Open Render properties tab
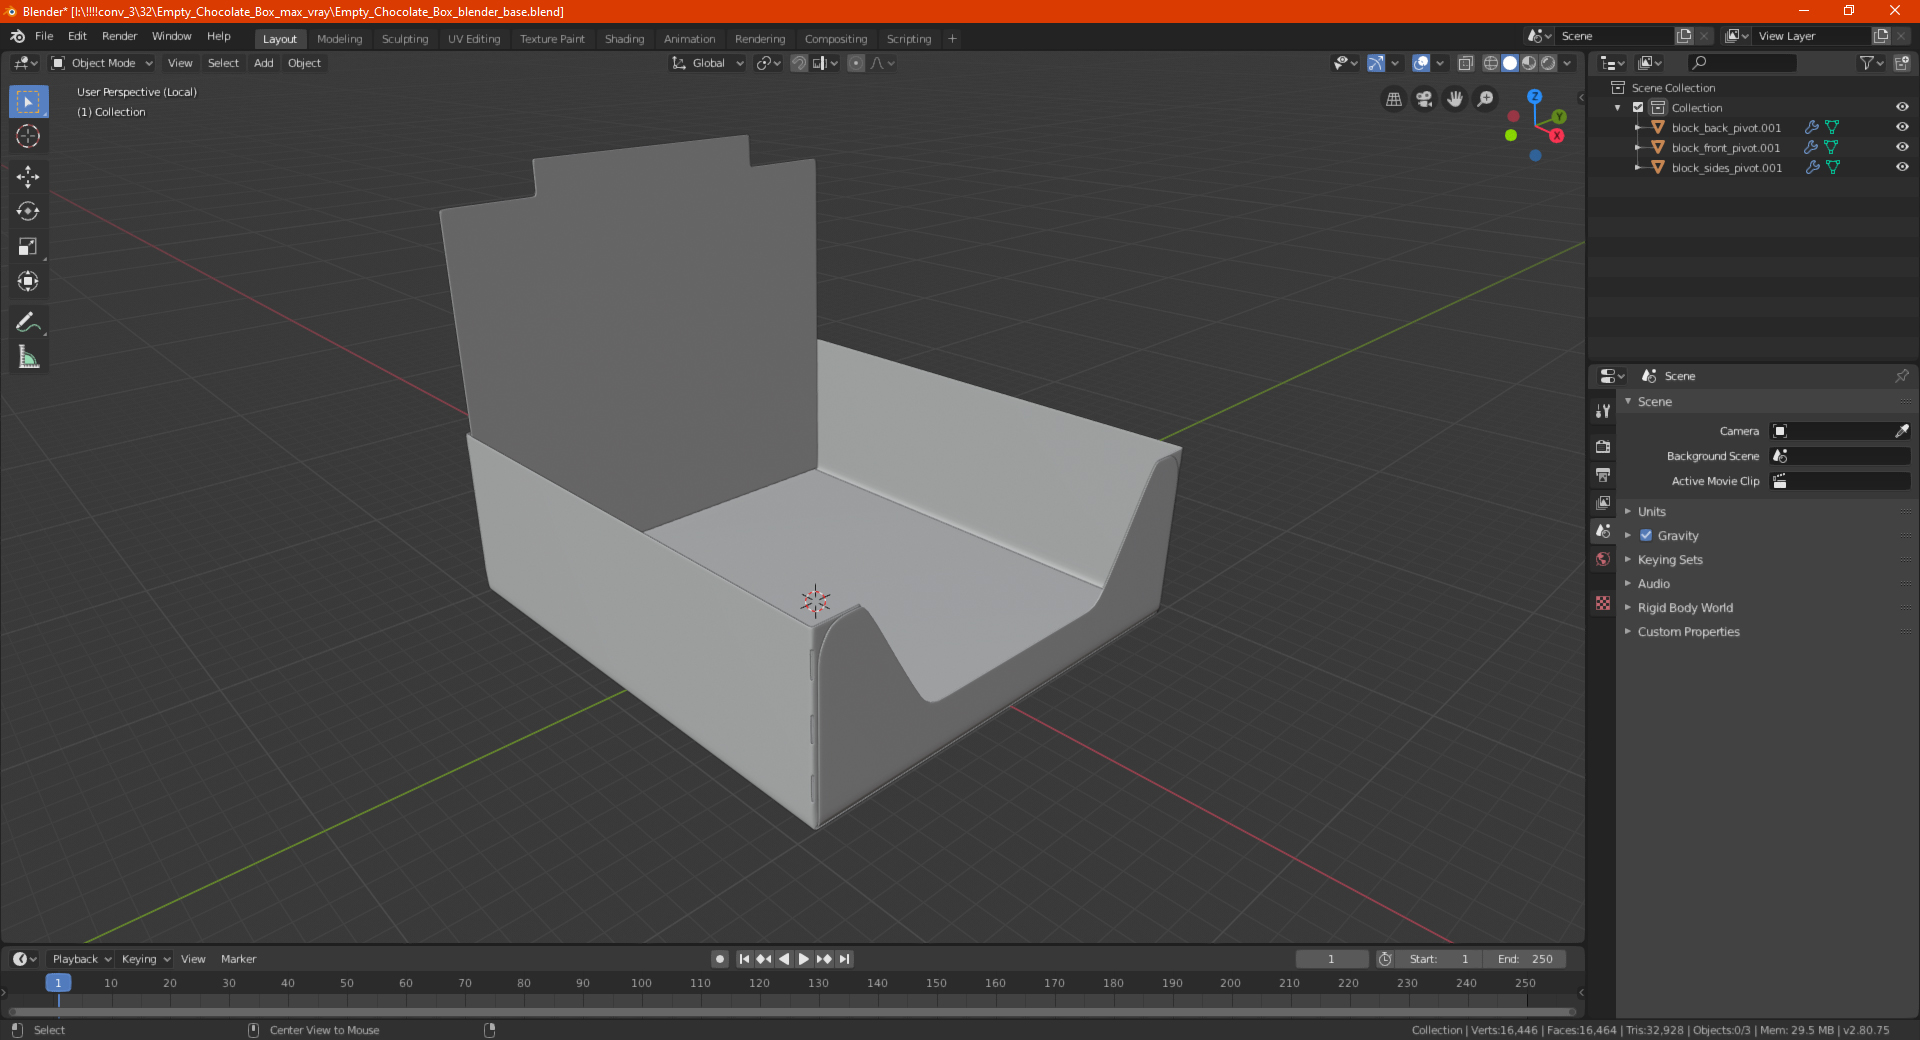Viewport: 1920px width, 1040px height. [1603, 446]
